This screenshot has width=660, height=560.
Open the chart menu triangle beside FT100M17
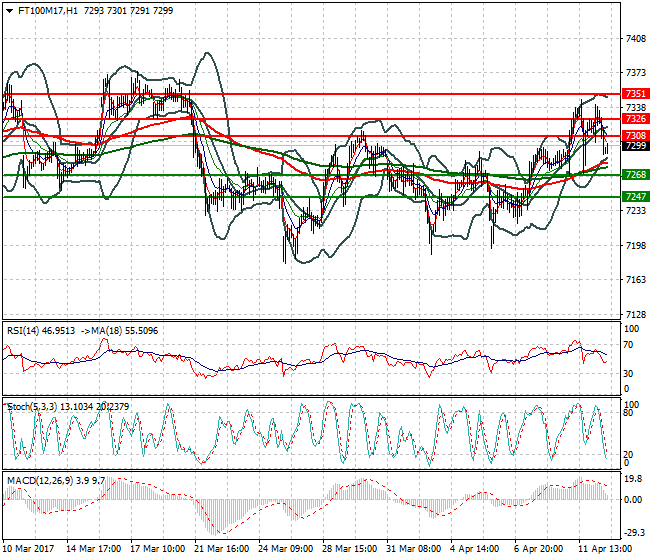[9, 11]
